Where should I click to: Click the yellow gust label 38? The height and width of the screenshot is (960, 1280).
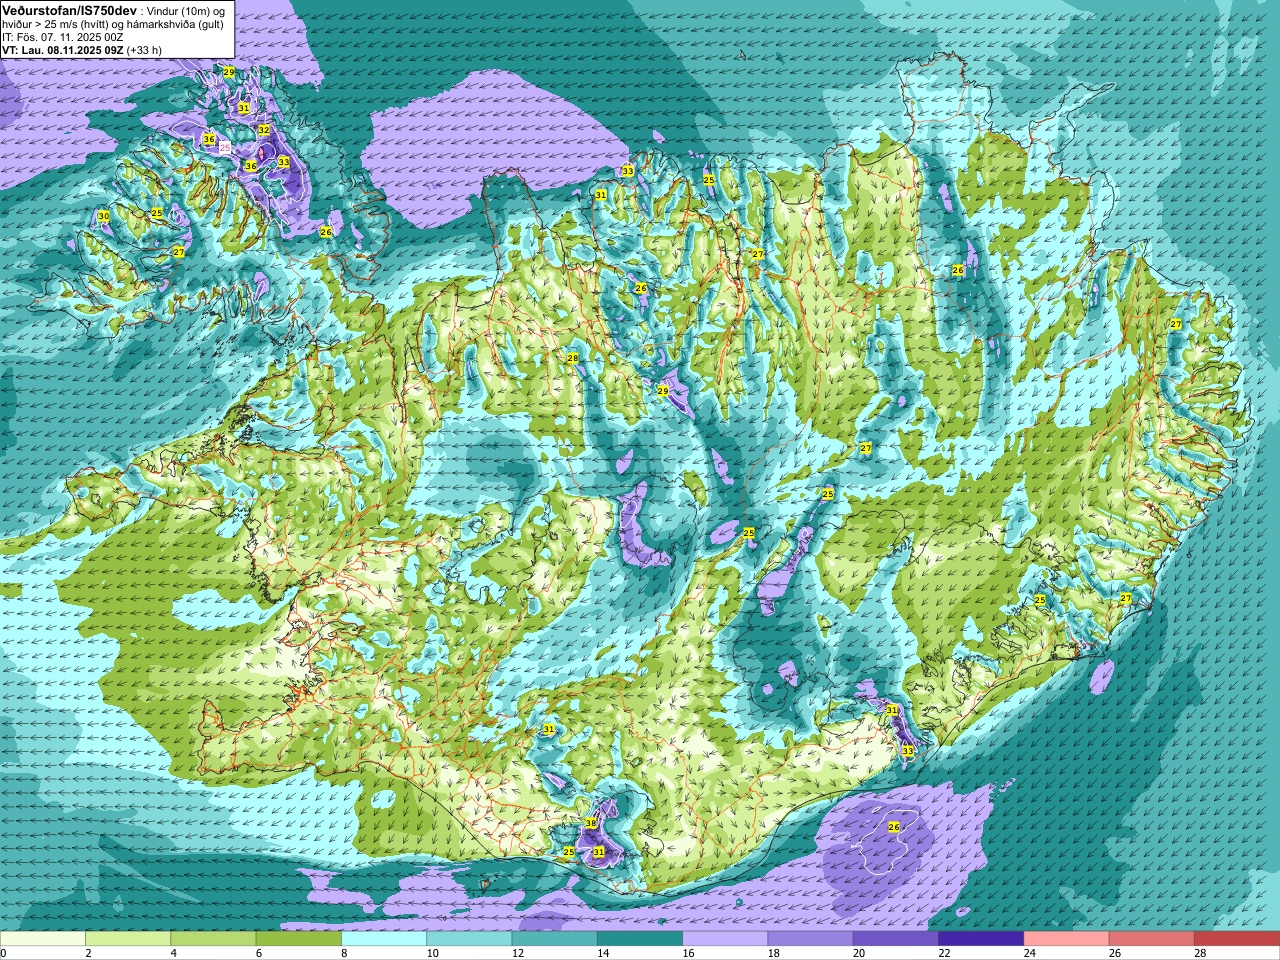click(x=591, y=824)
